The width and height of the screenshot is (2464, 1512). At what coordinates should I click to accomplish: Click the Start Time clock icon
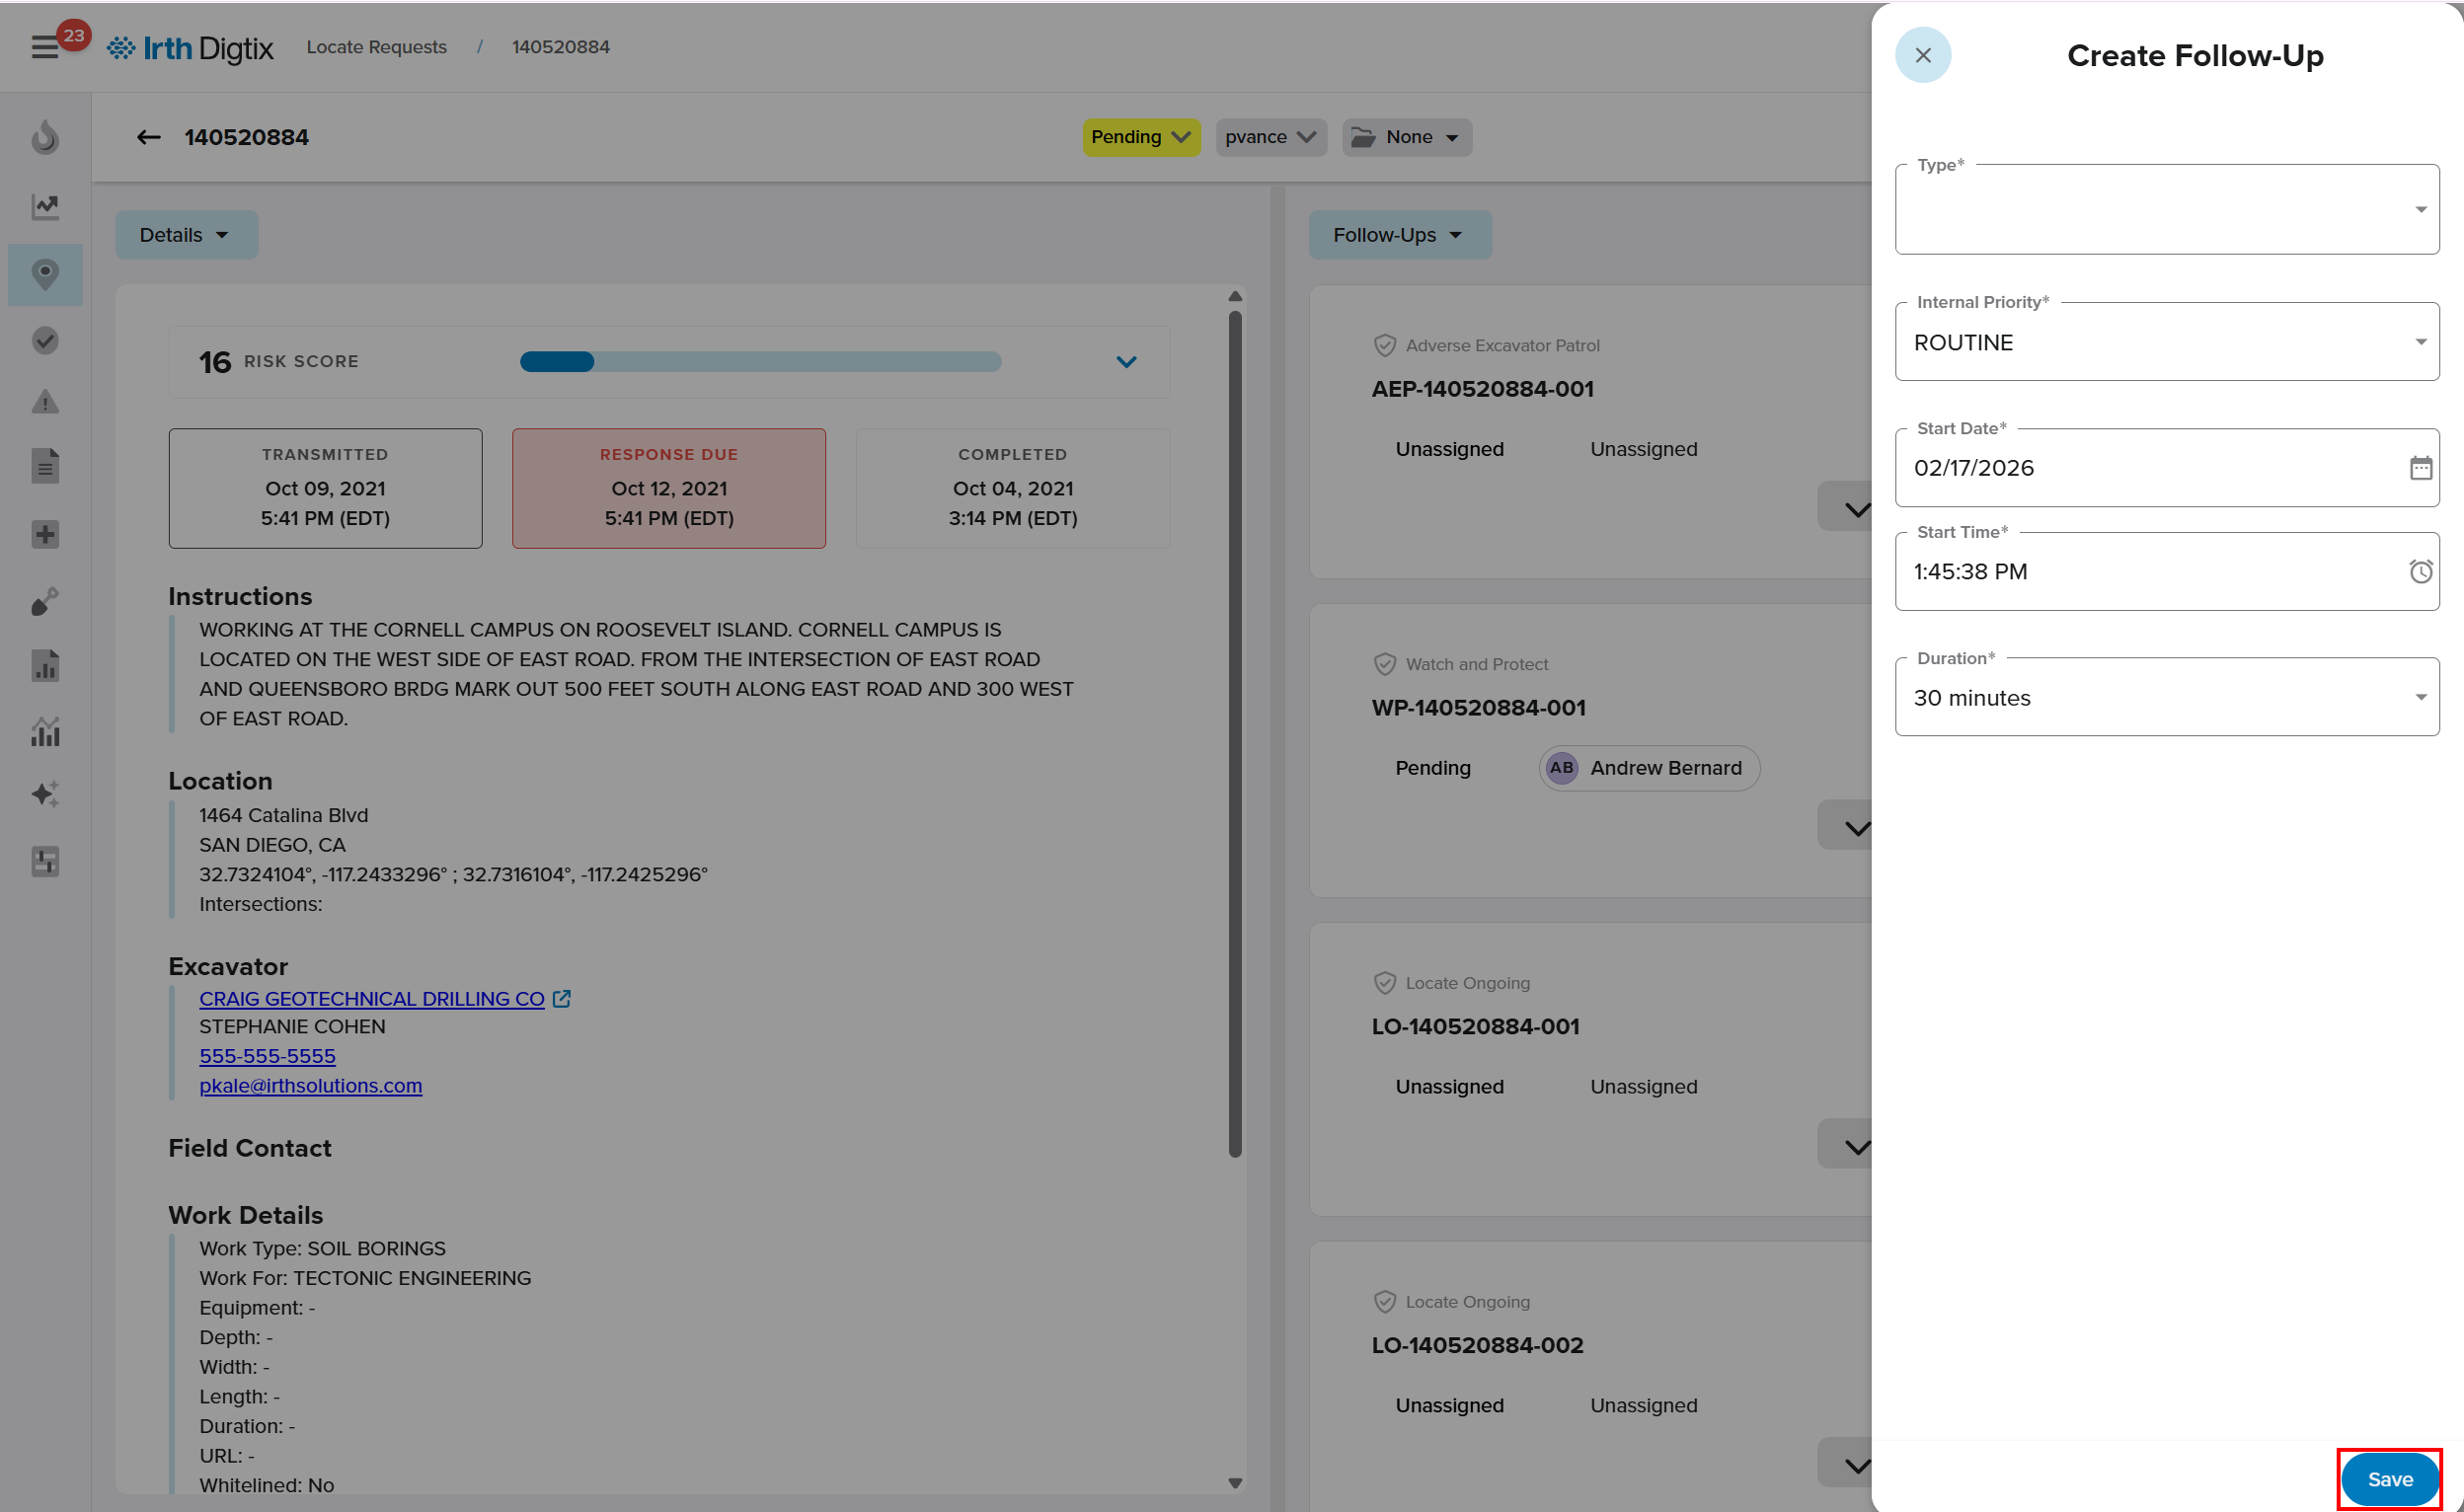(2420, 572)
